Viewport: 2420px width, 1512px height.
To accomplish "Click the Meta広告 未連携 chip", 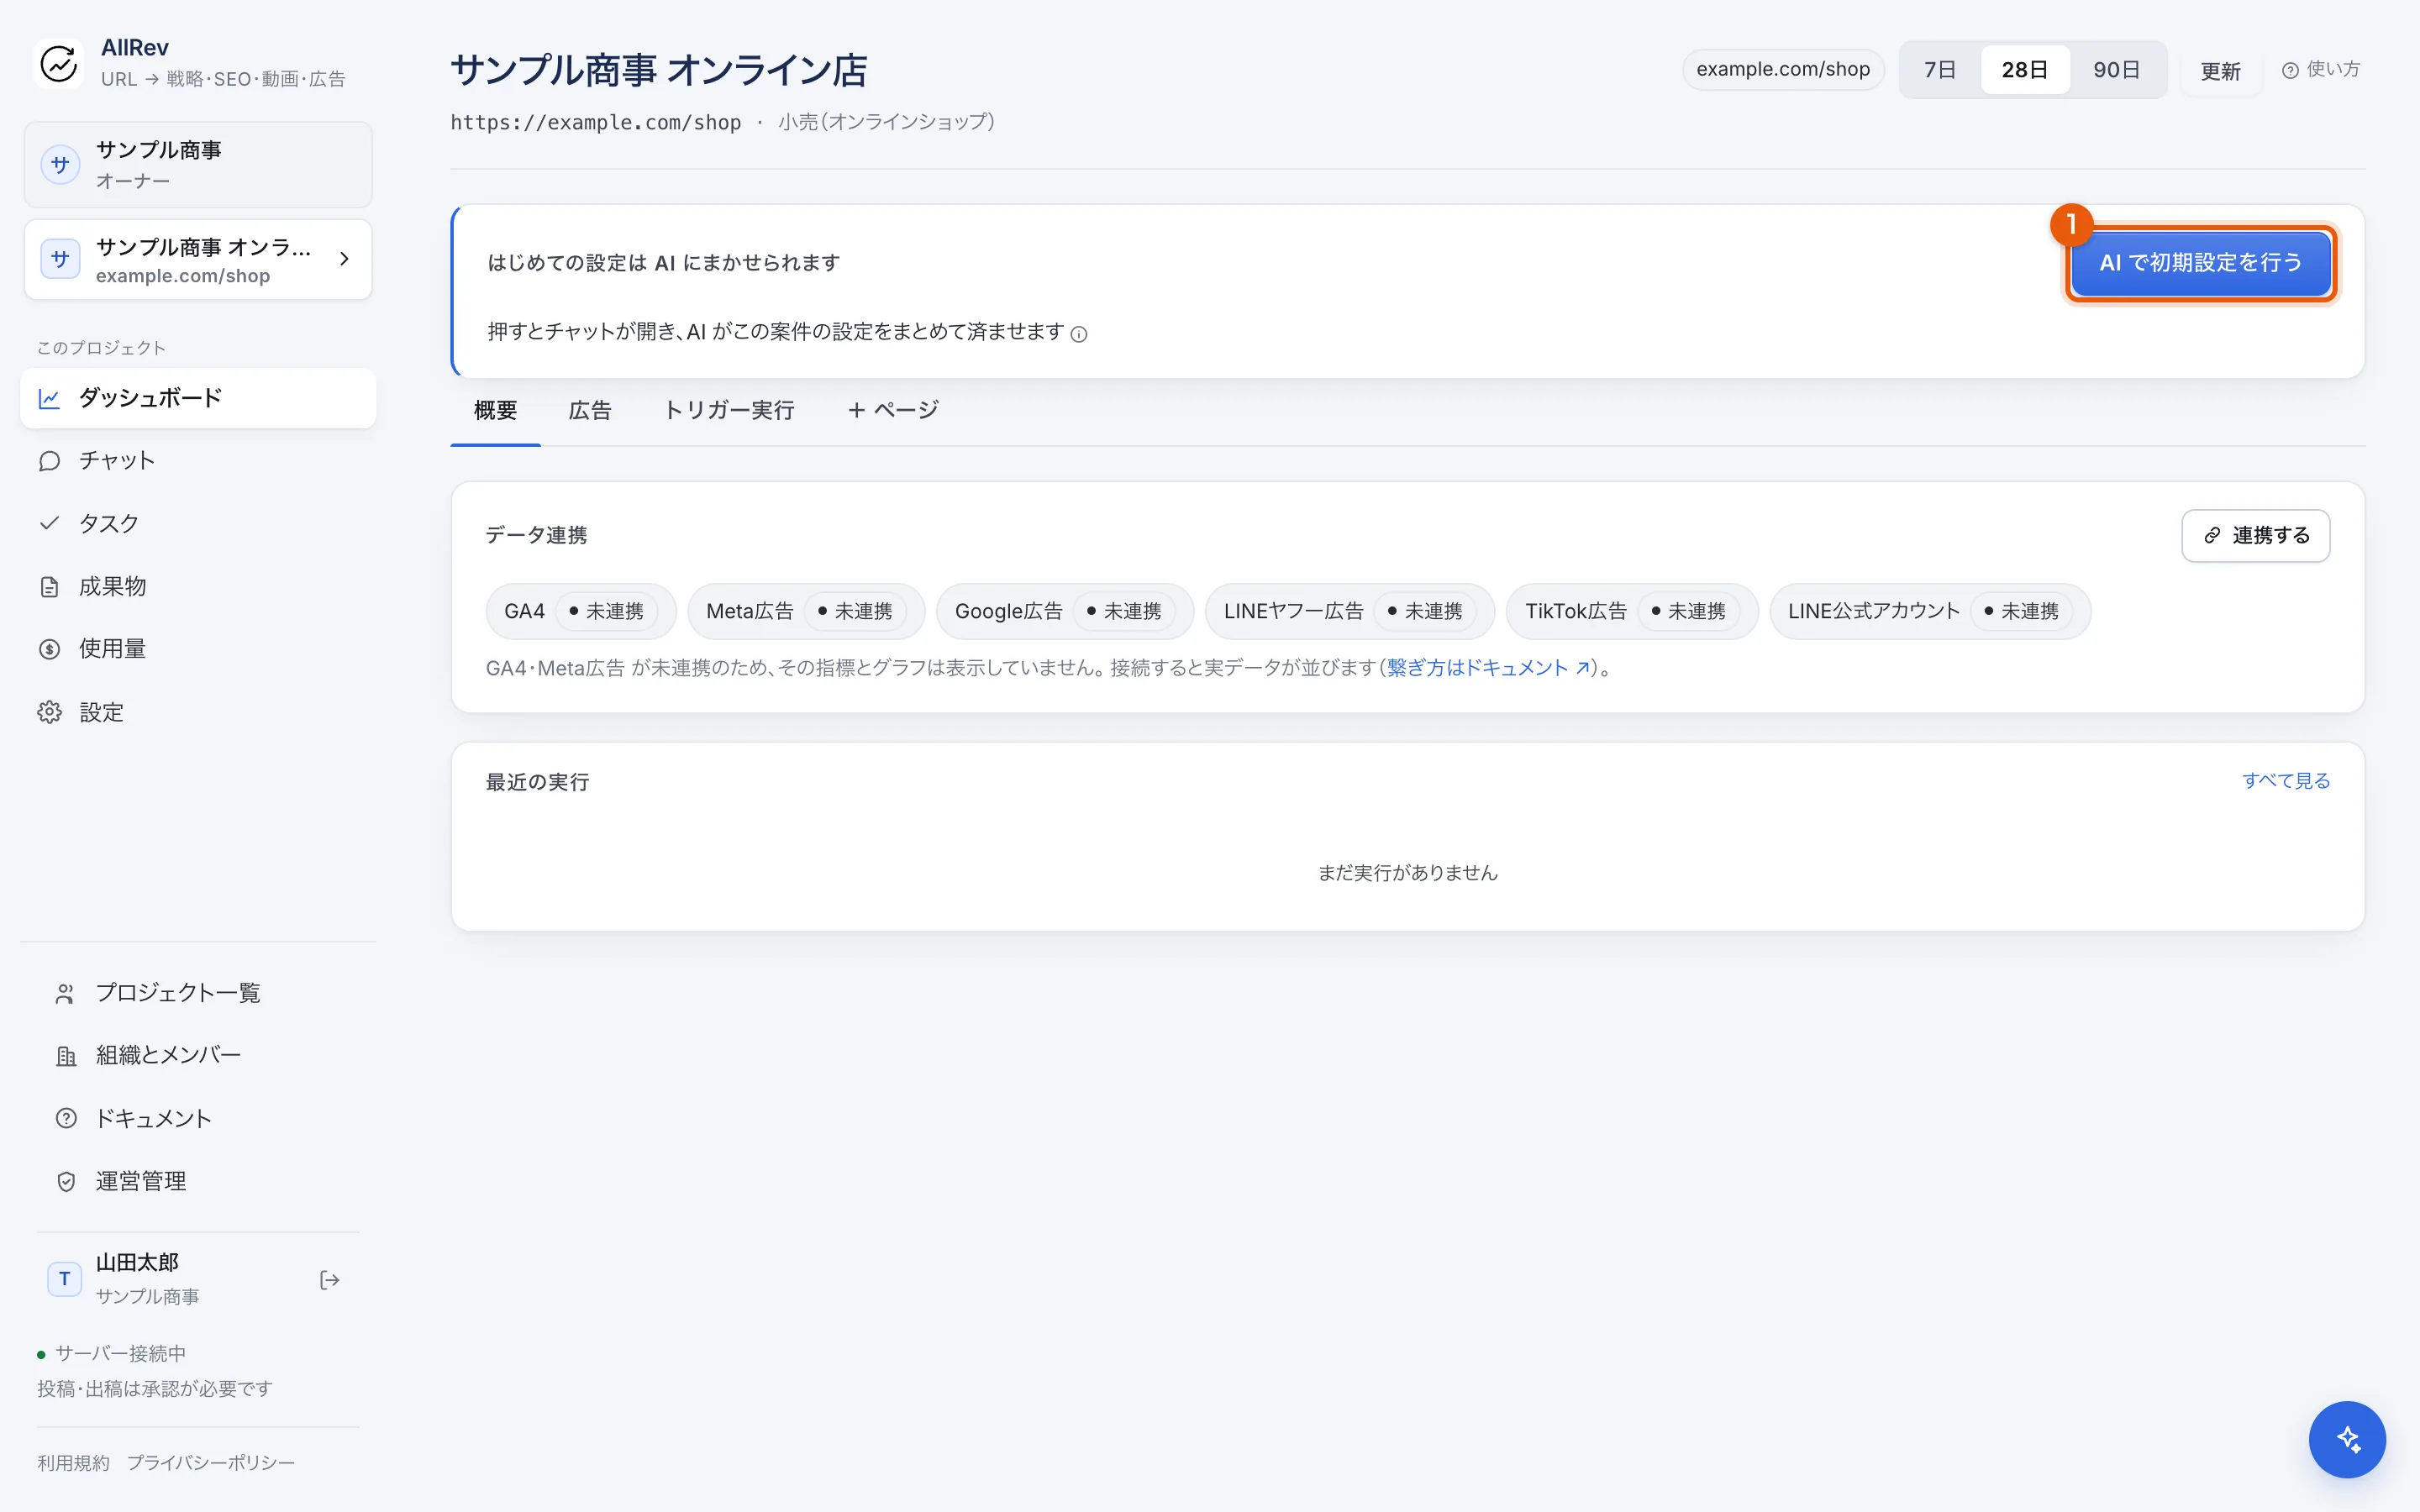I will 806,611.
